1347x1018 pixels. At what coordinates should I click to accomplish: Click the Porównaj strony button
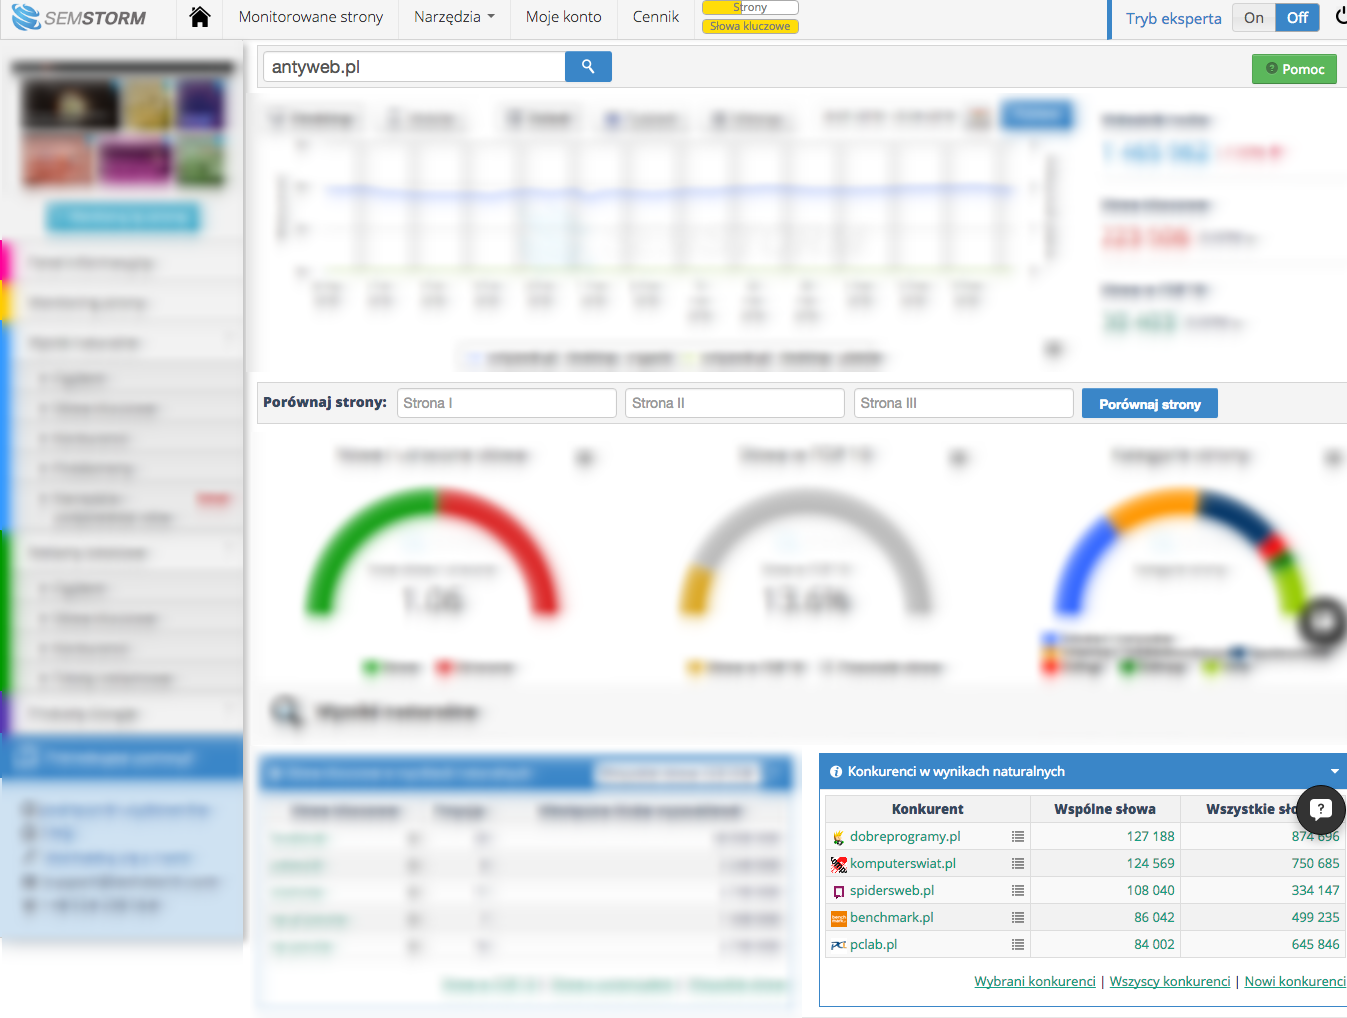tap(1150, 404)
